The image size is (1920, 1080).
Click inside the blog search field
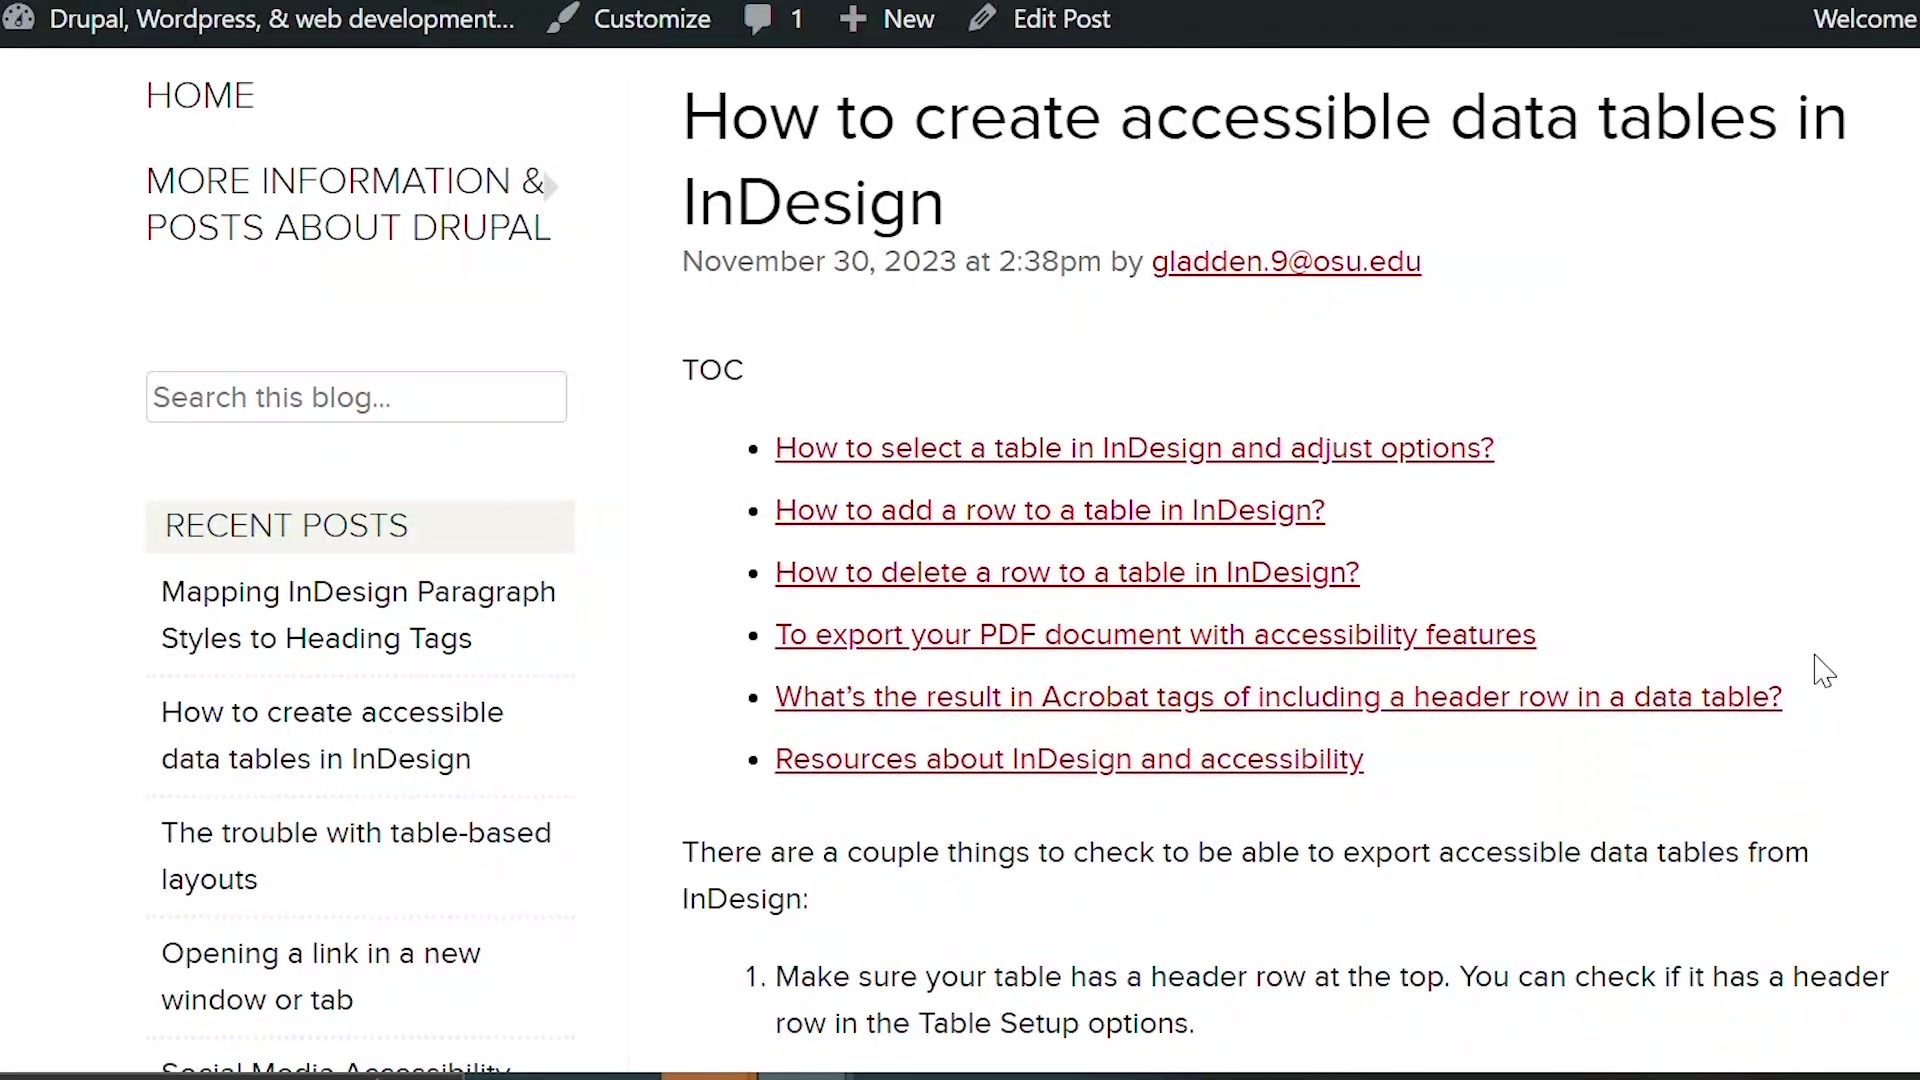pyautogui.click(x=355, y=397)
